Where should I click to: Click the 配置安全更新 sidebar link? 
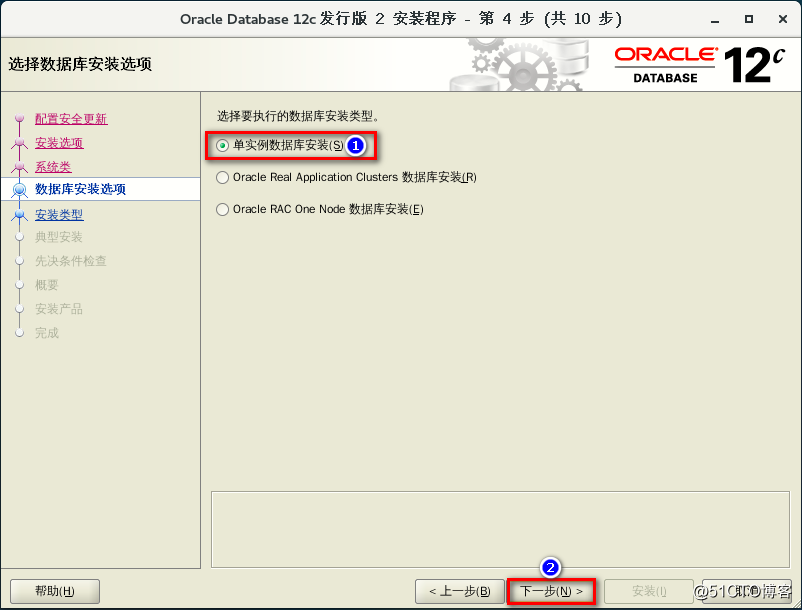(x=70, y=118)
